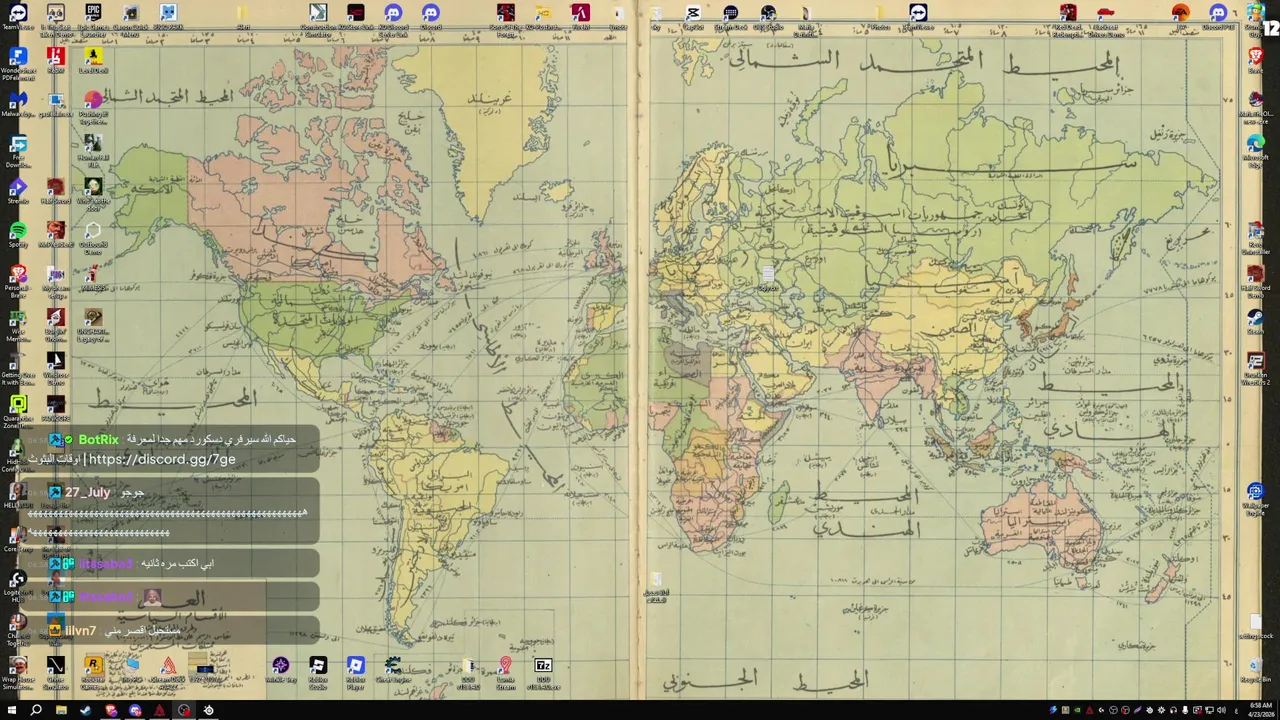
Task: Launch the Logitech G HUB desktop shortcut
Action: point(18,583)
